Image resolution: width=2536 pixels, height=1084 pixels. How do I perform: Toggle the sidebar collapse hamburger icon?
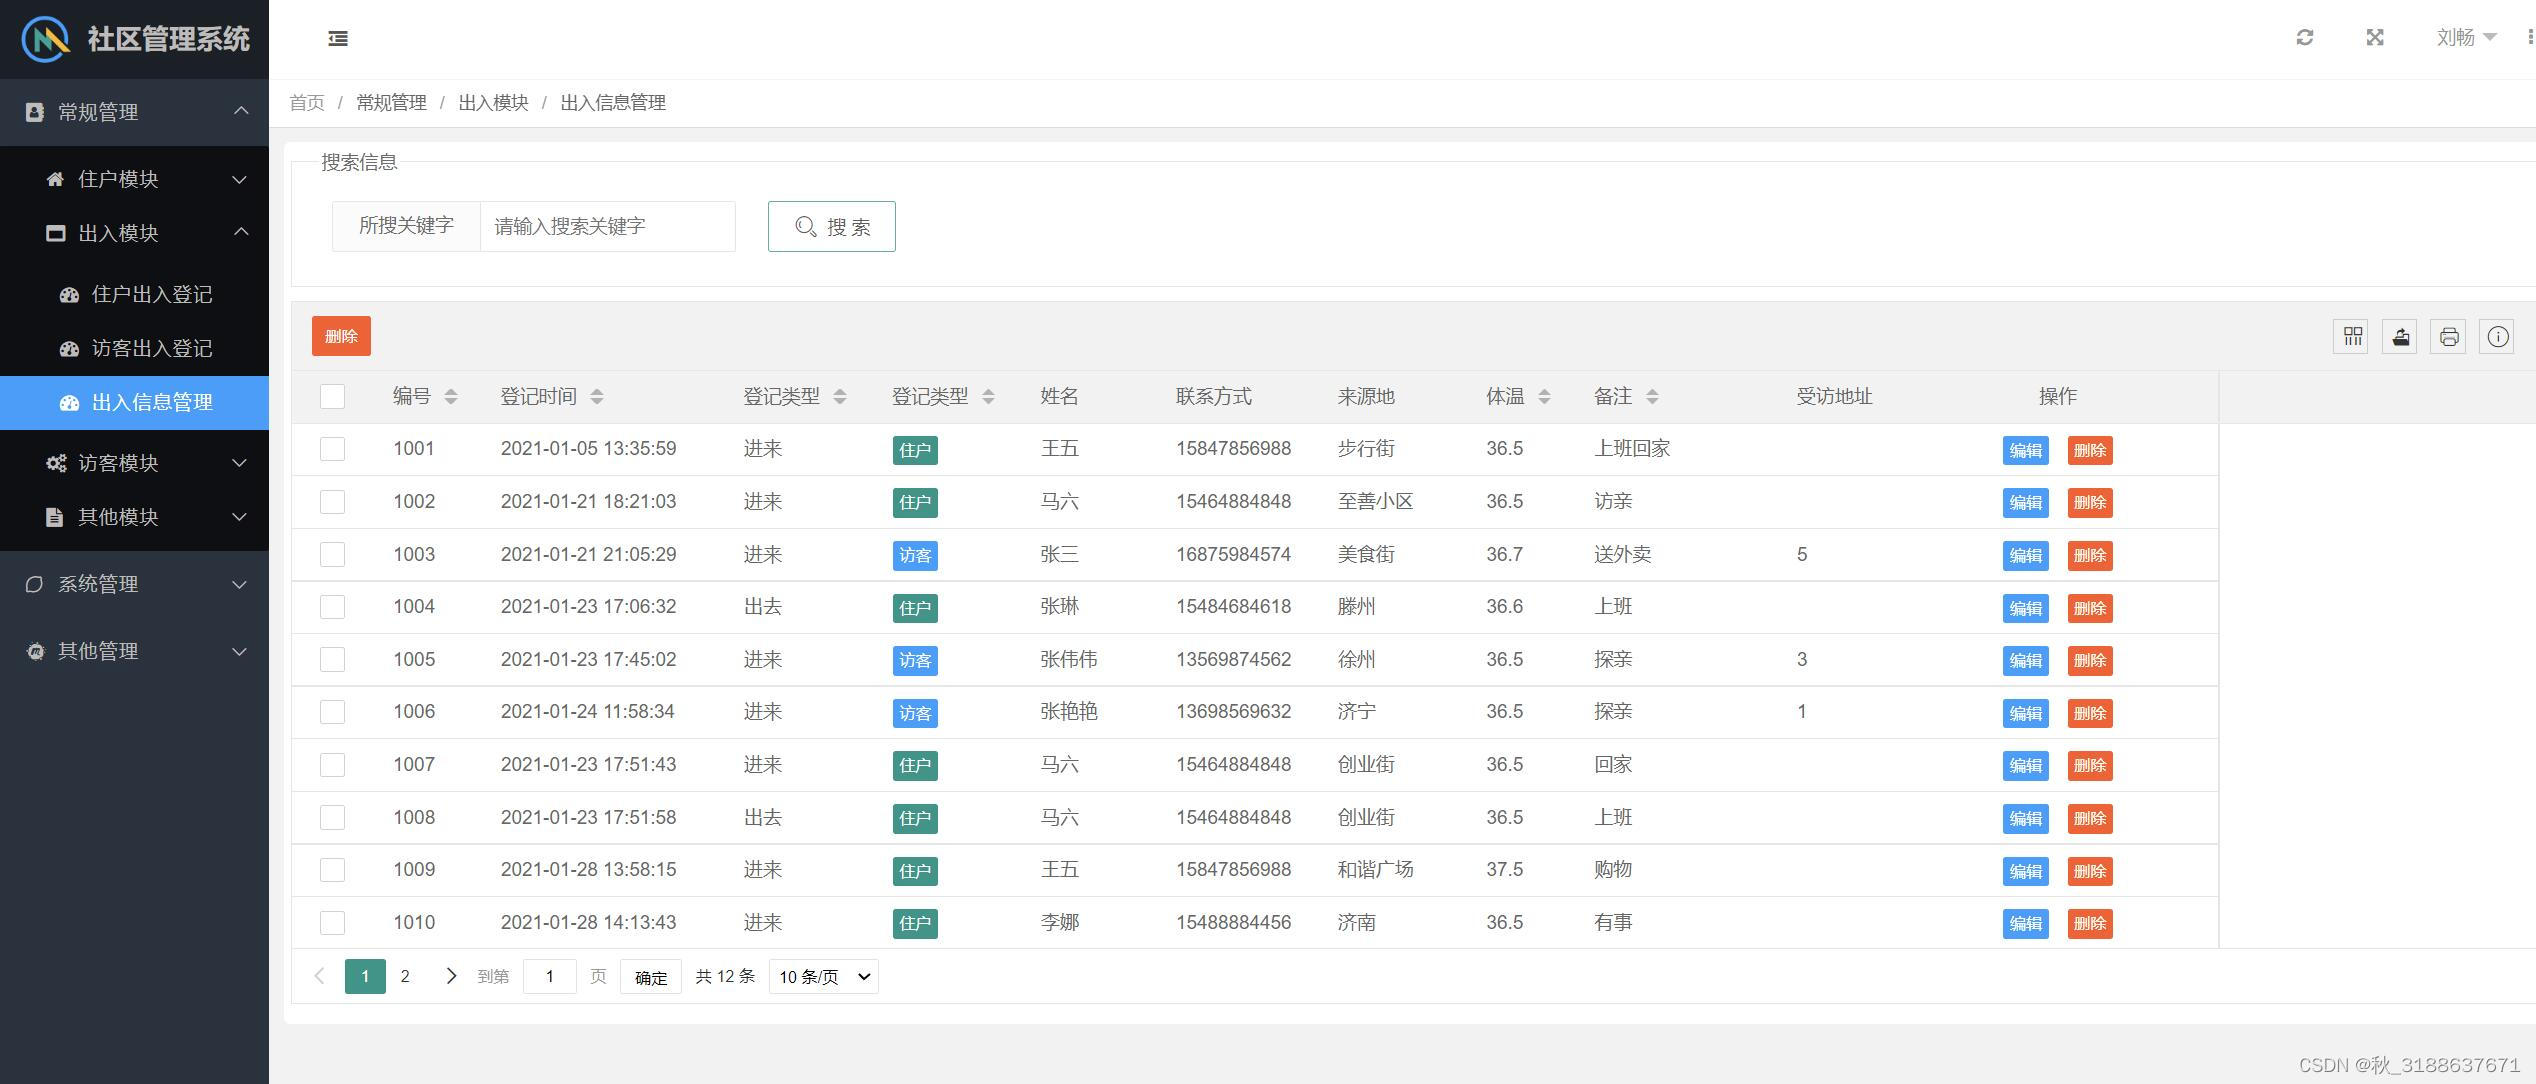338,39
